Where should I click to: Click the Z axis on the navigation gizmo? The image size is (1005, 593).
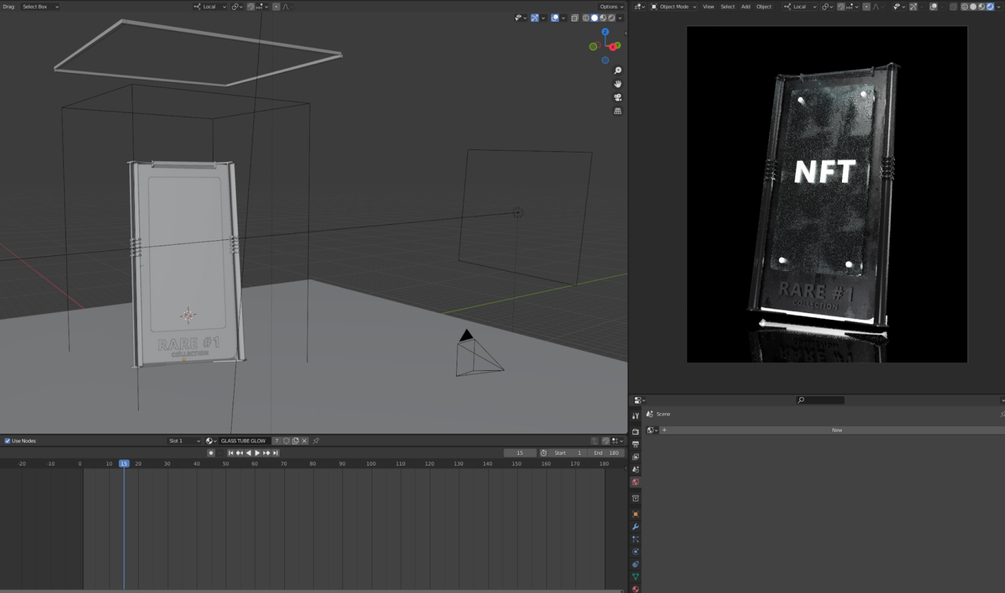(x=605, y=32)
